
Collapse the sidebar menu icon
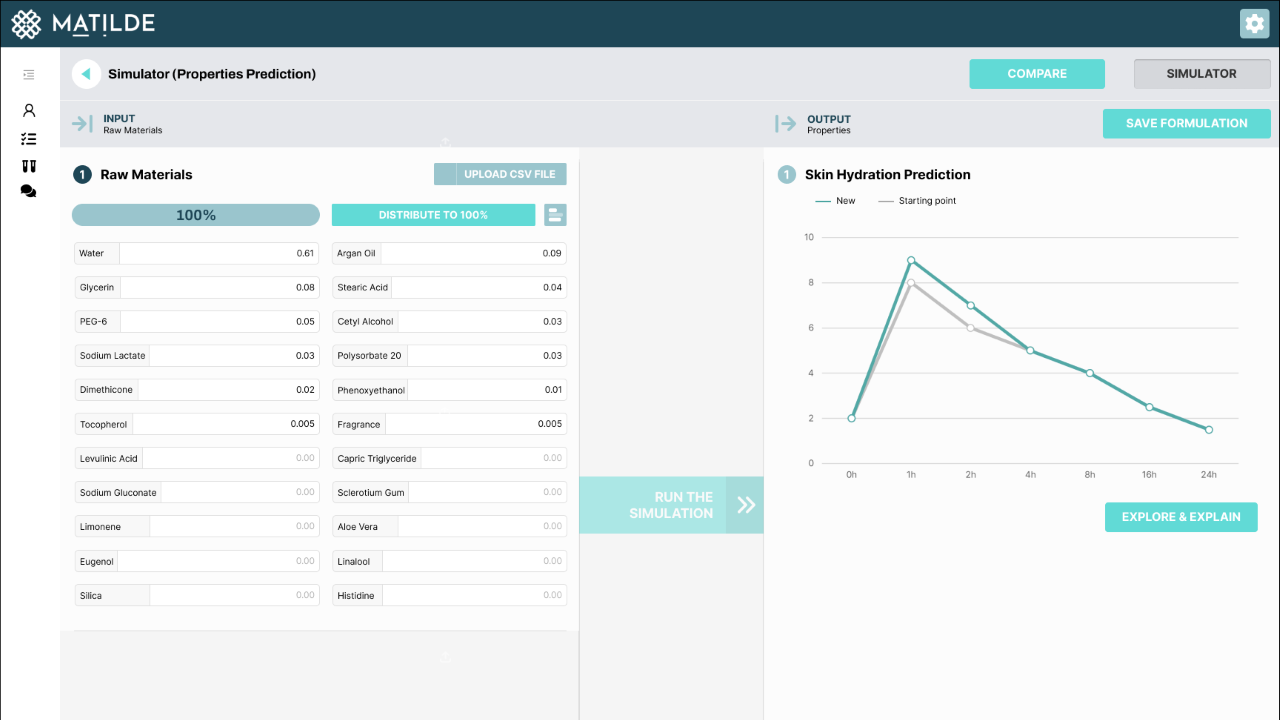click(x=29, y=75)
